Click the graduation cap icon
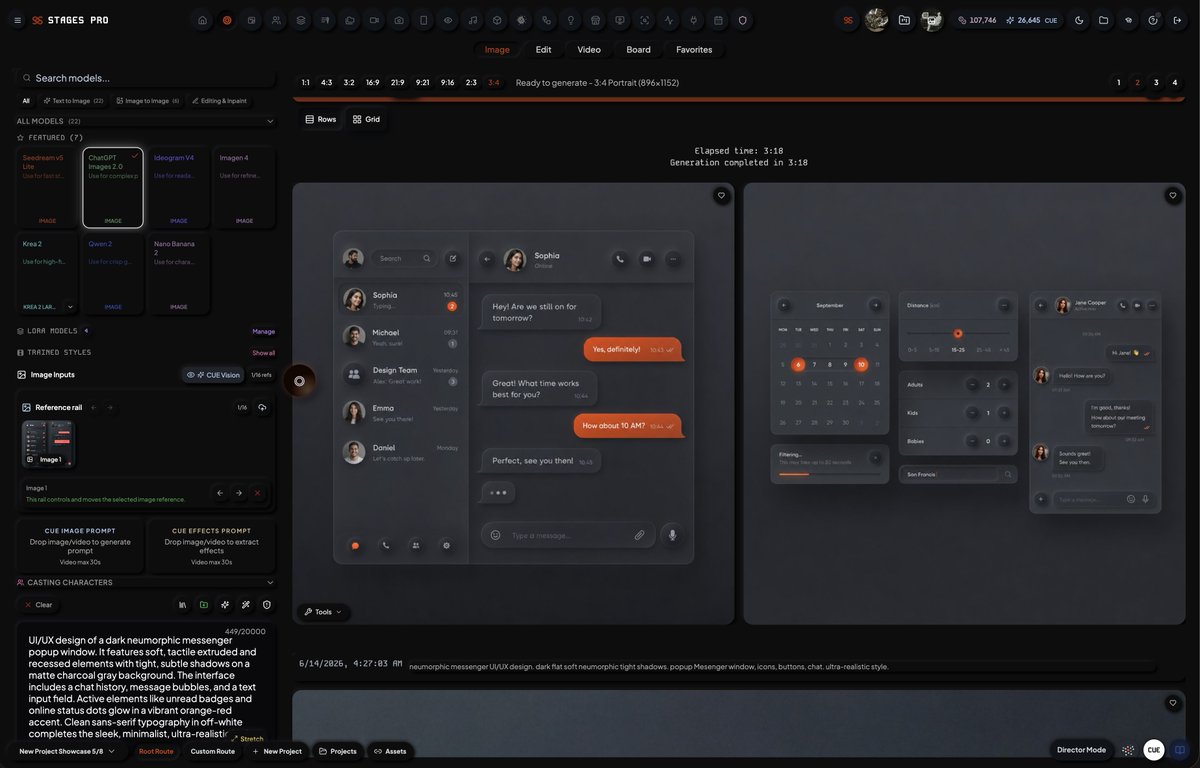Image resolution: width=1200 pixels, height=768 pixels. [1128, 20]
